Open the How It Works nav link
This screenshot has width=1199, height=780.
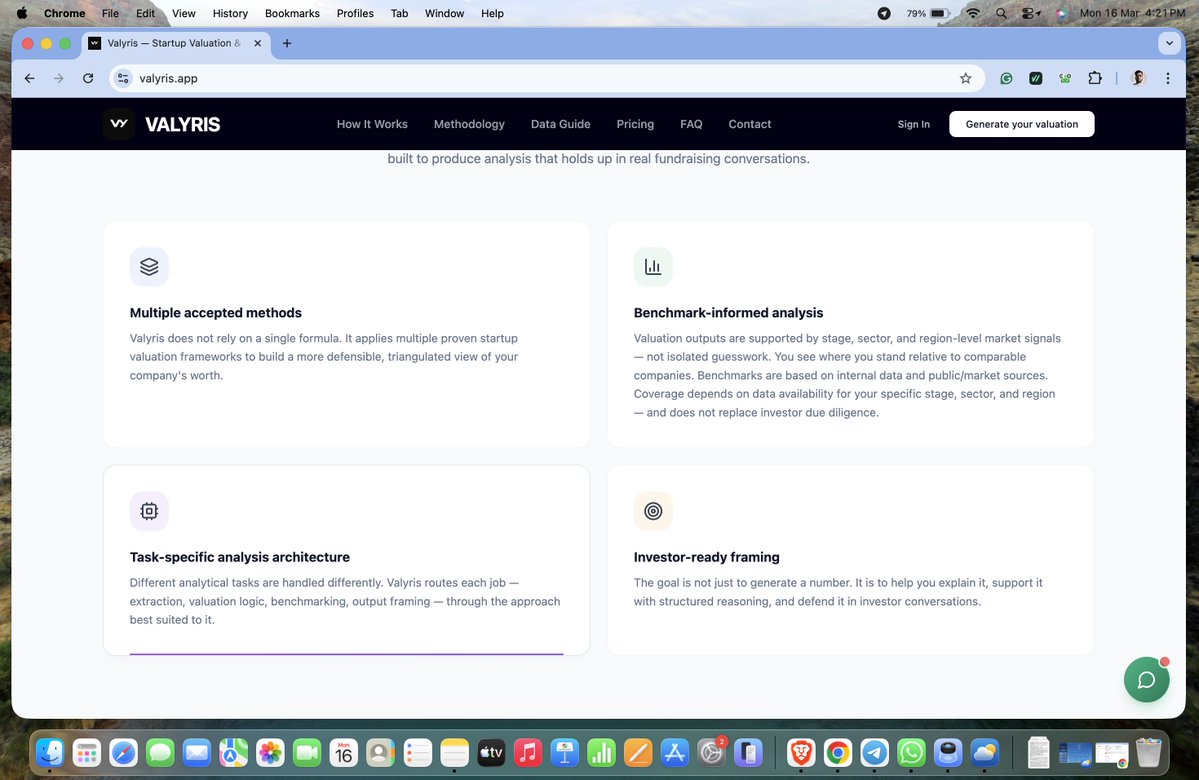tap(372, 124)
